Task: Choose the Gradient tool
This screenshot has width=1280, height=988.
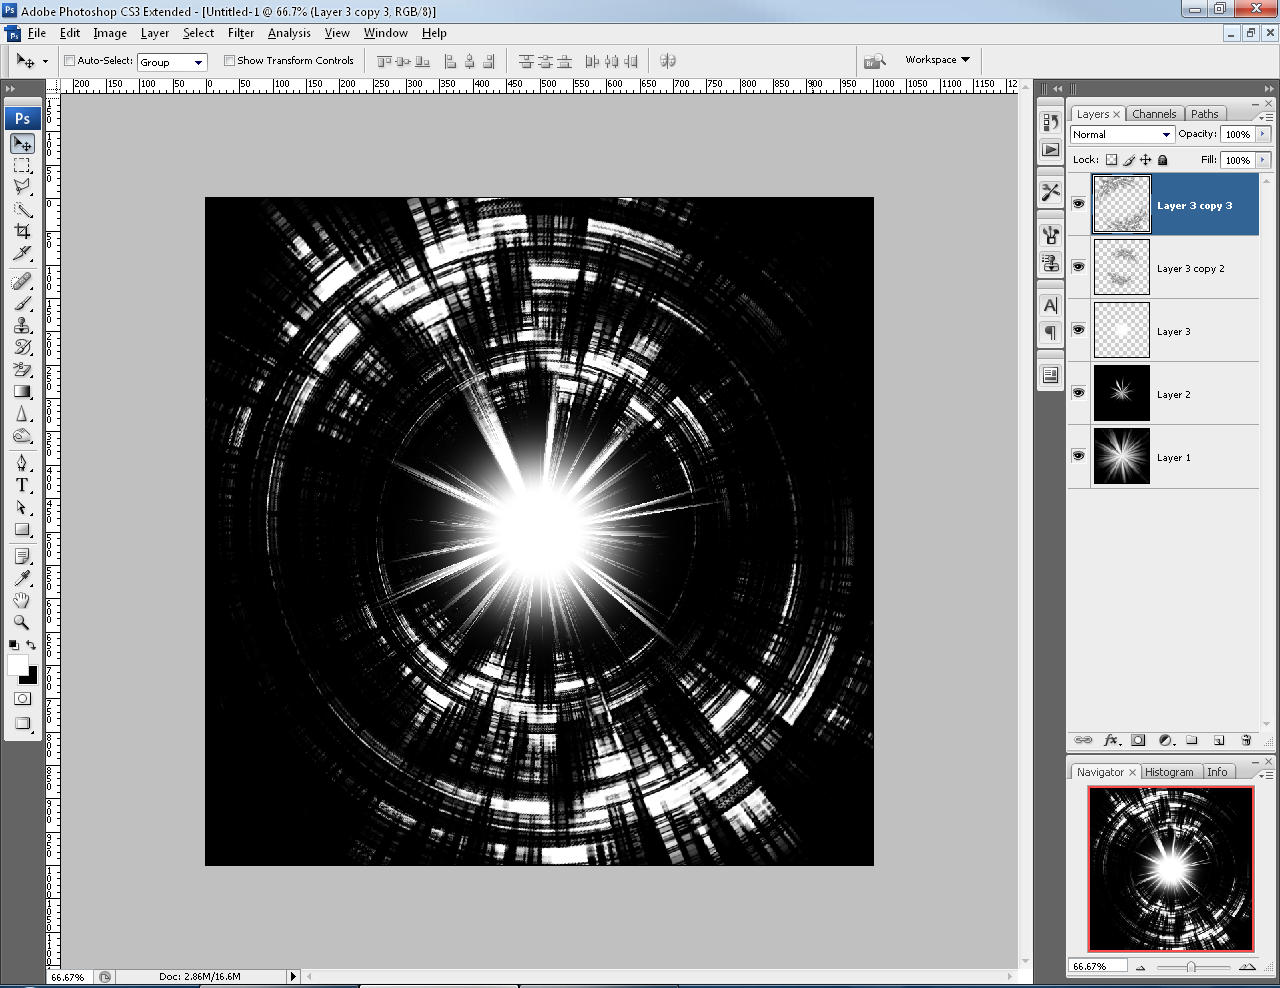Action: (x=22, y=391)
